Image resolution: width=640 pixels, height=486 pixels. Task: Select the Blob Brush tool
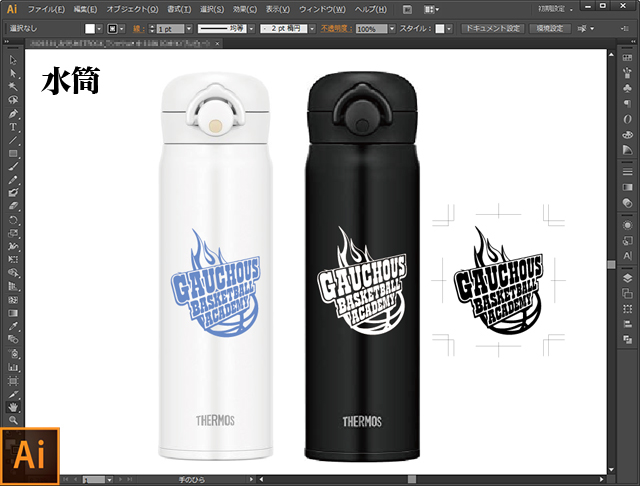[13, 193]
